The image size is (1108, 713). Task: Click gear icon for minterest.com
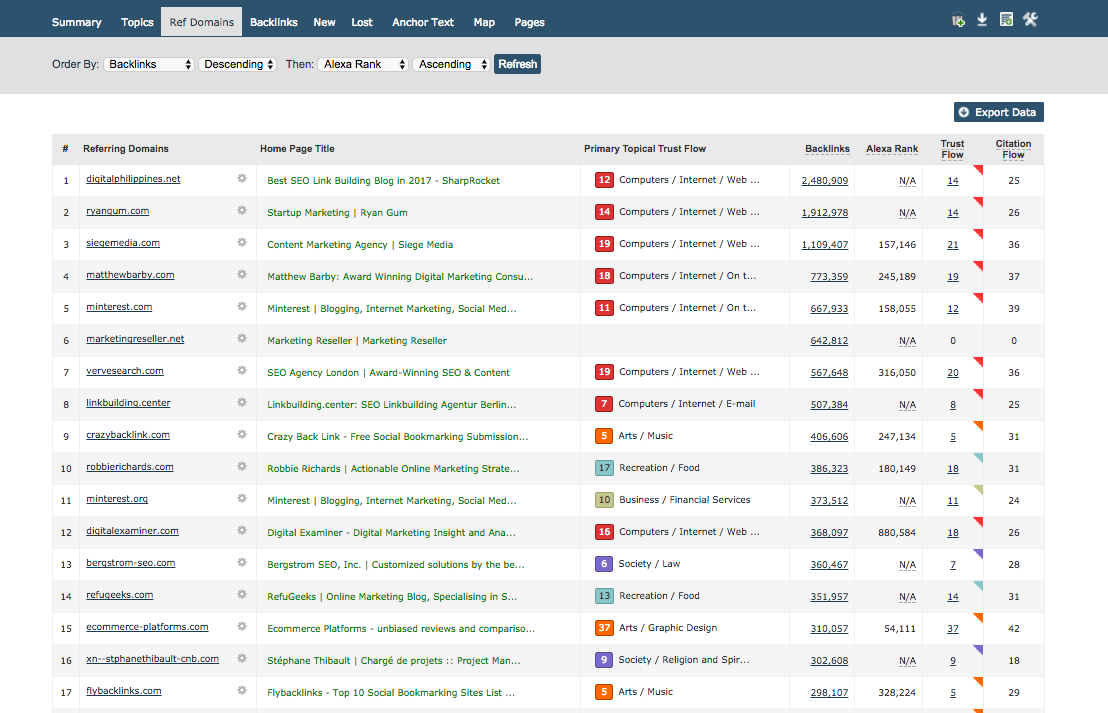(242, 307)
